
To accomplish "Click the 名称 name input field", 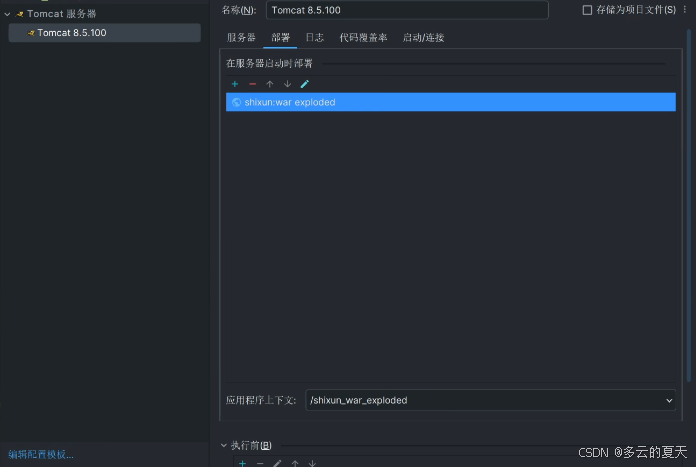I will 407,10.
